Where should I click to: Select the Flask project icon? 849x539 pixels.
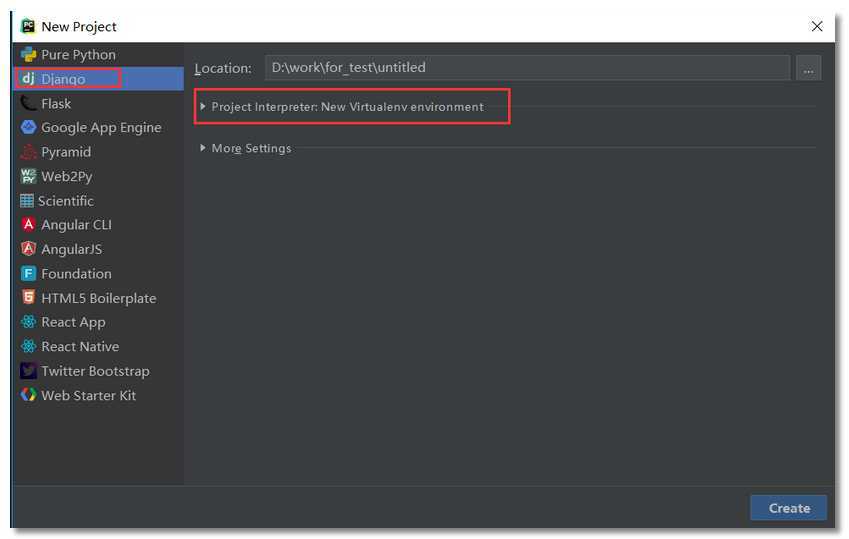point(28,103)
